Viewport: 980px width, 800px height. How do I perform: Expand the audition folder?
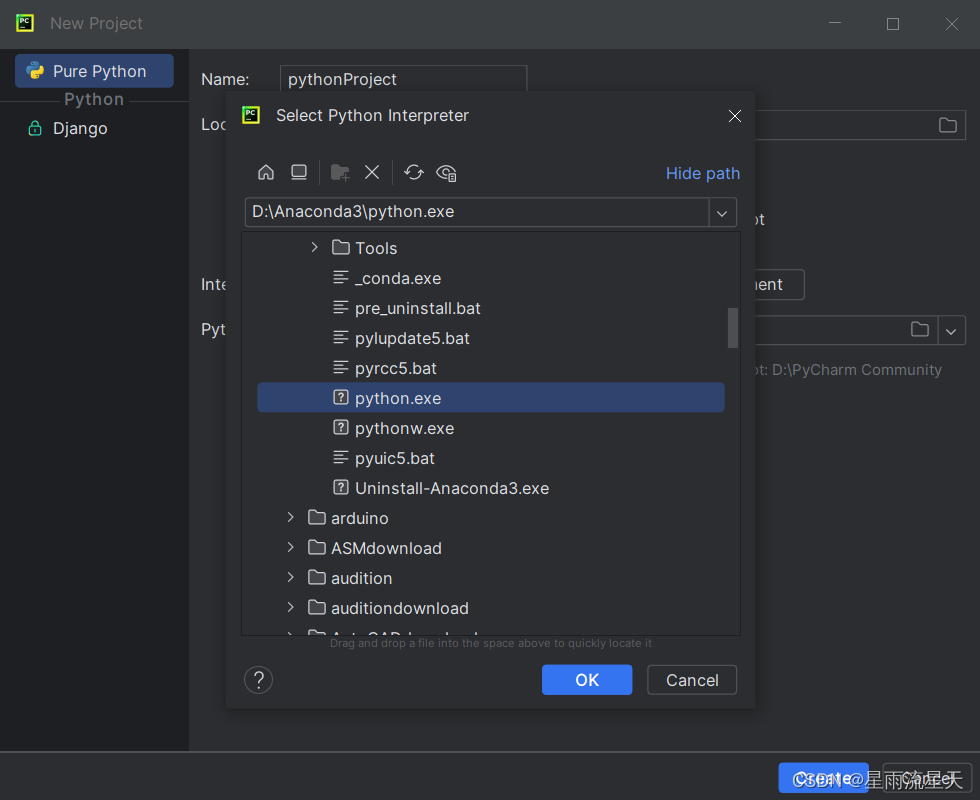291,578
